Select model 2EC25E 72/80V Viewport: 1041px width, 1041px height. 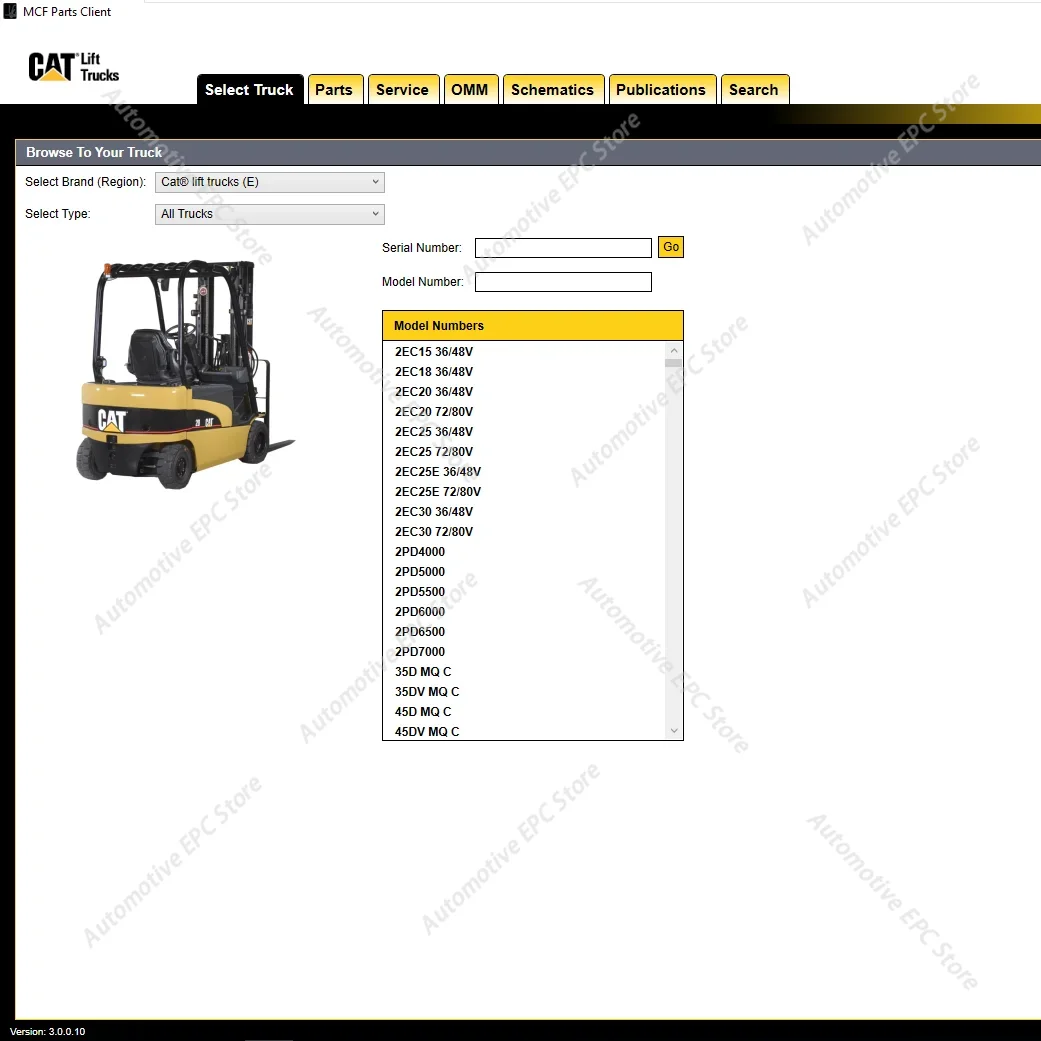point(438,492)
